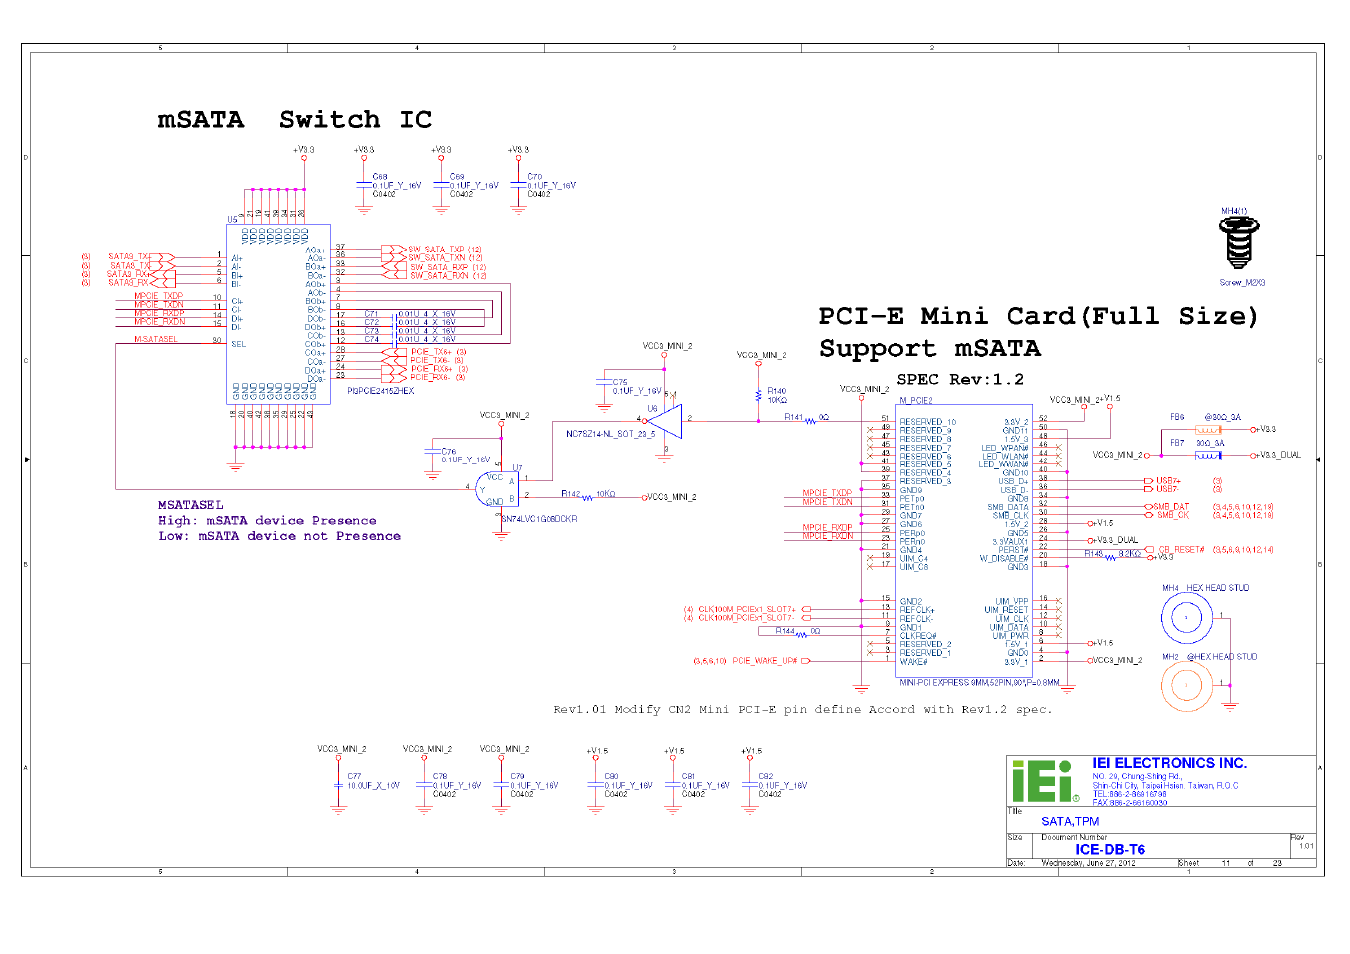Select resistor R140 10KΩ symbol

[758, 396]
